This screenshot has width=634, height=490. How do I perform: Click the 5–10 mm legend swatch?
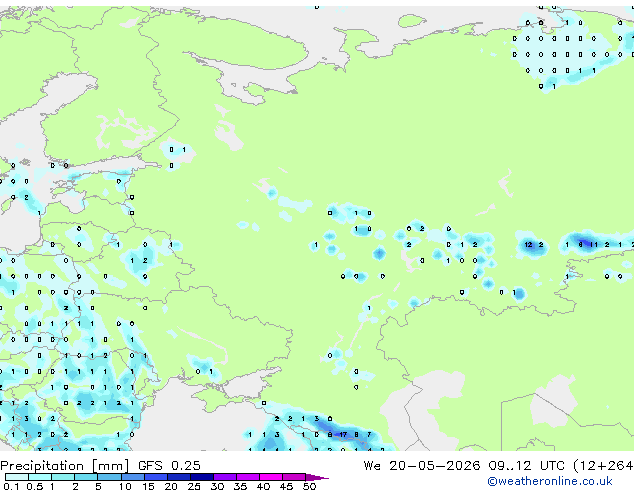[109, 477]
